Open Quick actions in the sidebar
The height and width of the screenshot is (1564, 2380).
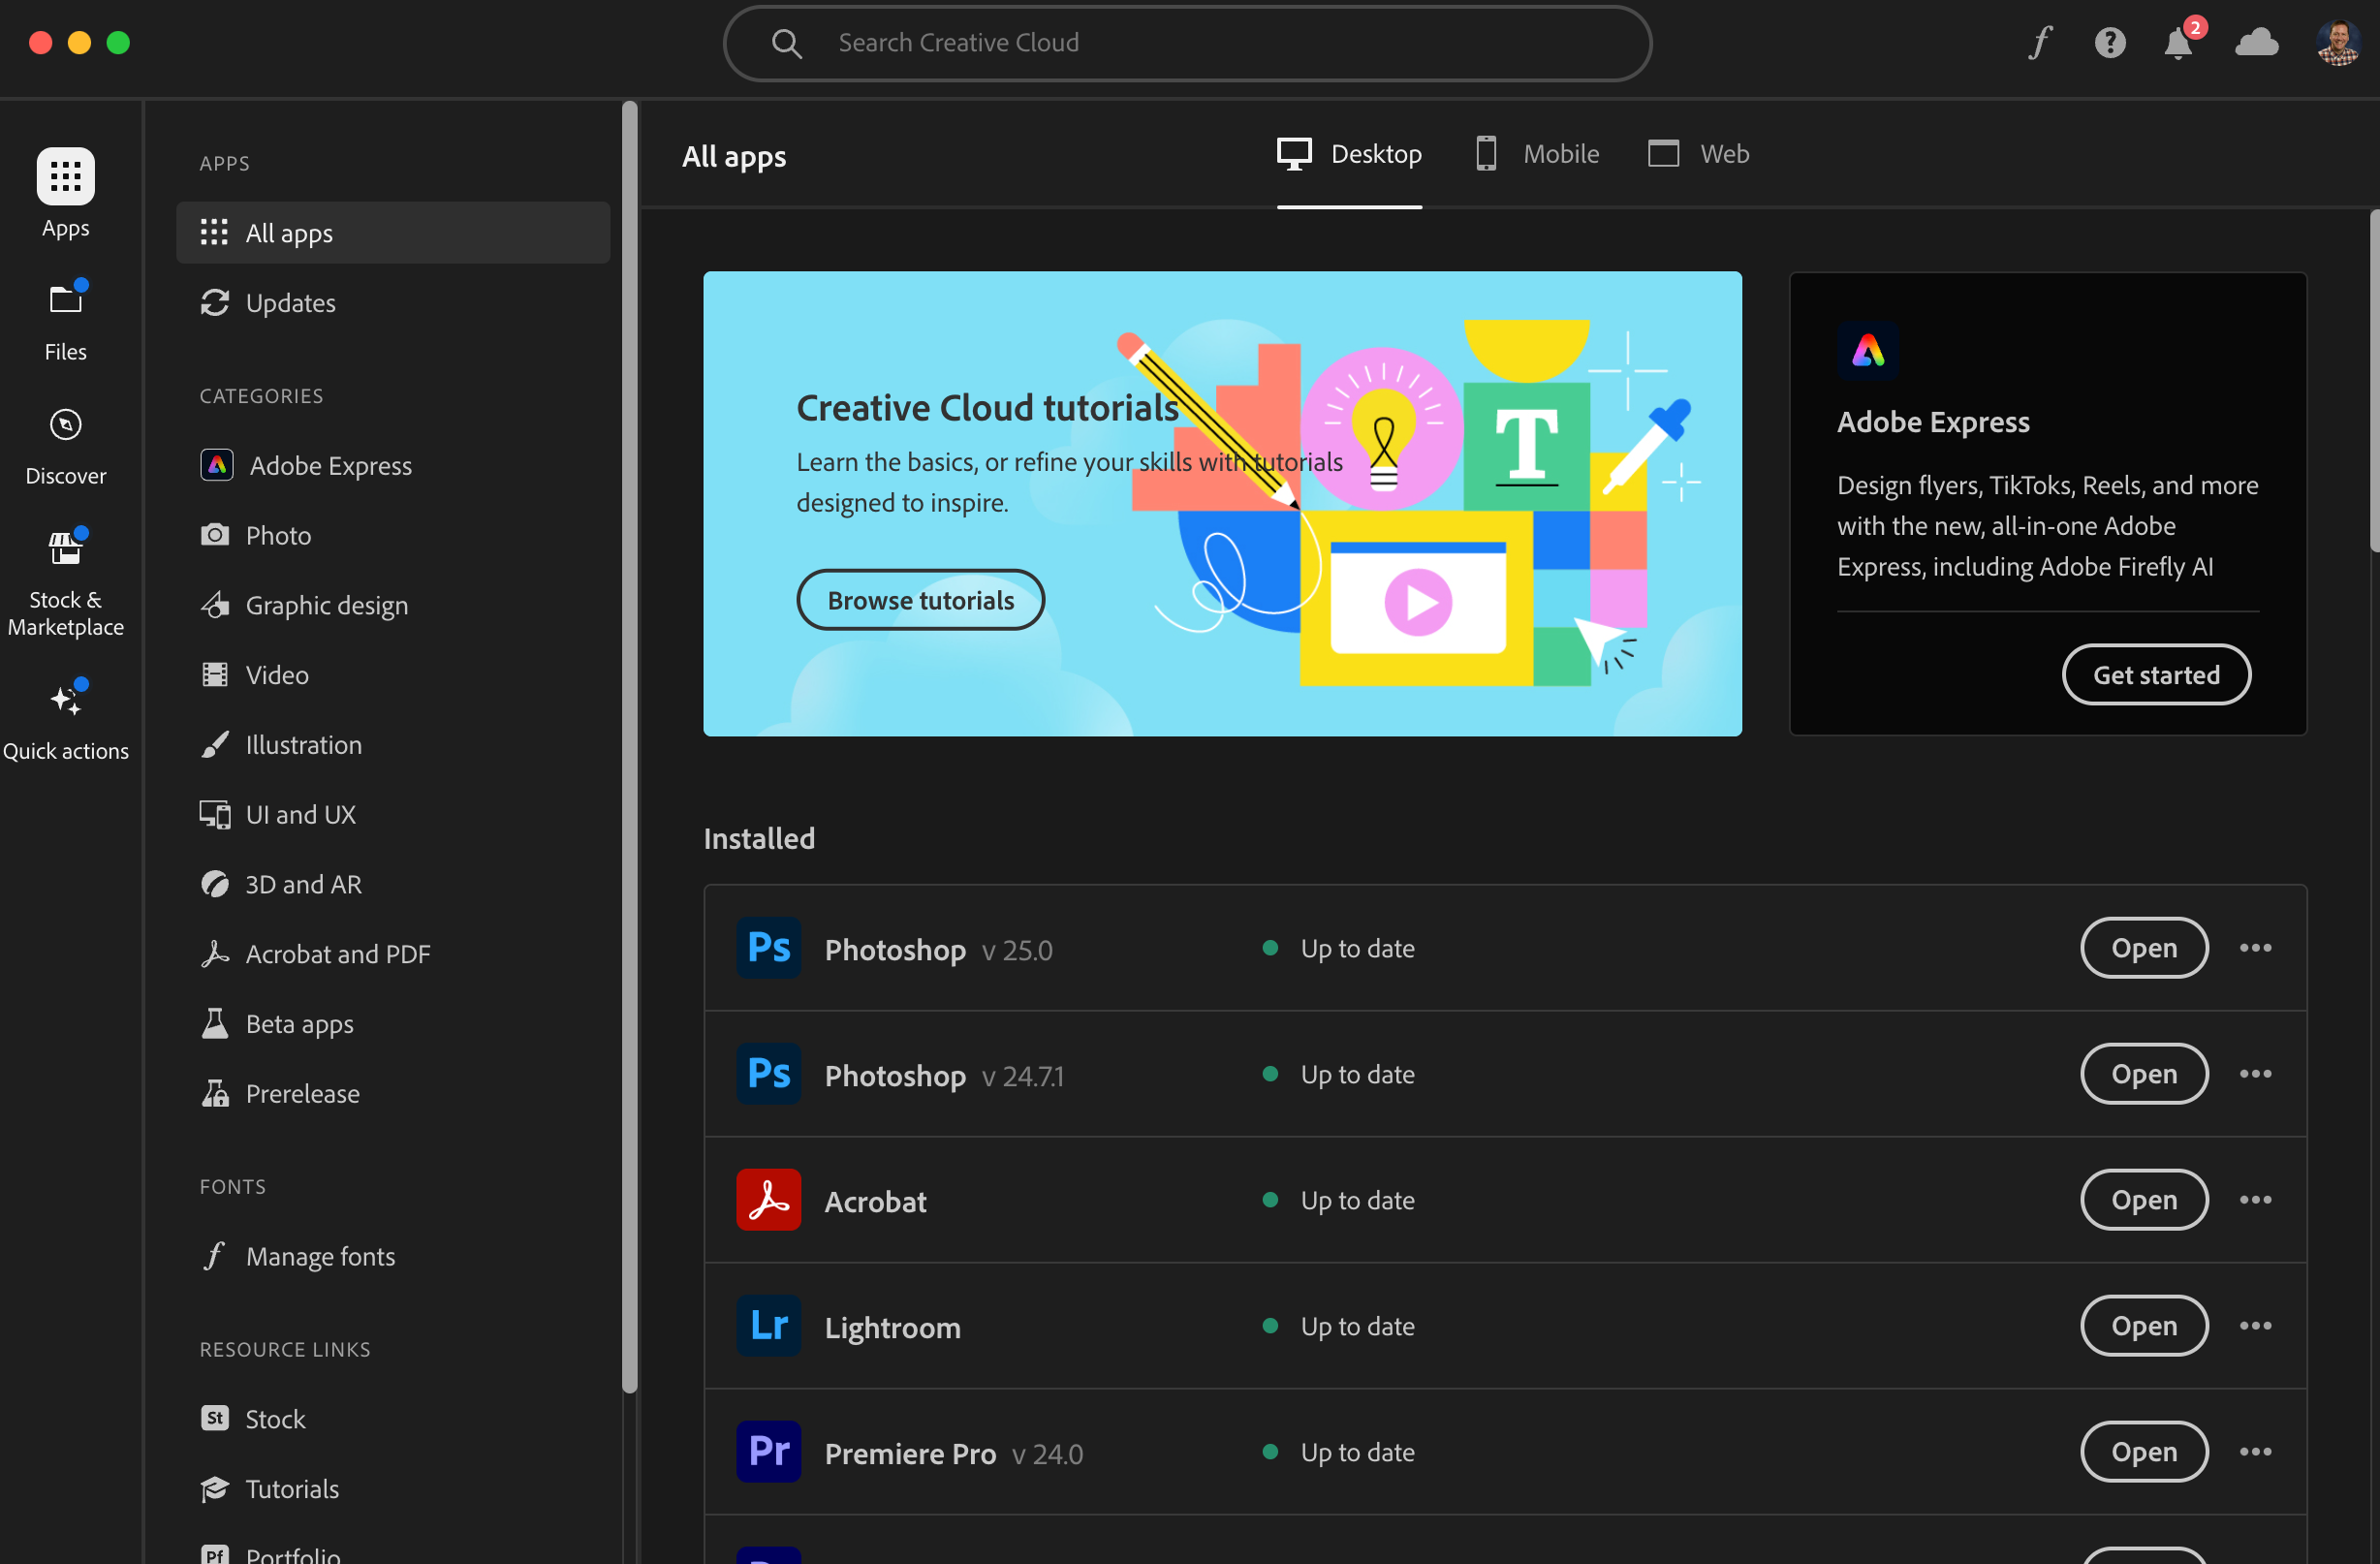click(66, 720)
